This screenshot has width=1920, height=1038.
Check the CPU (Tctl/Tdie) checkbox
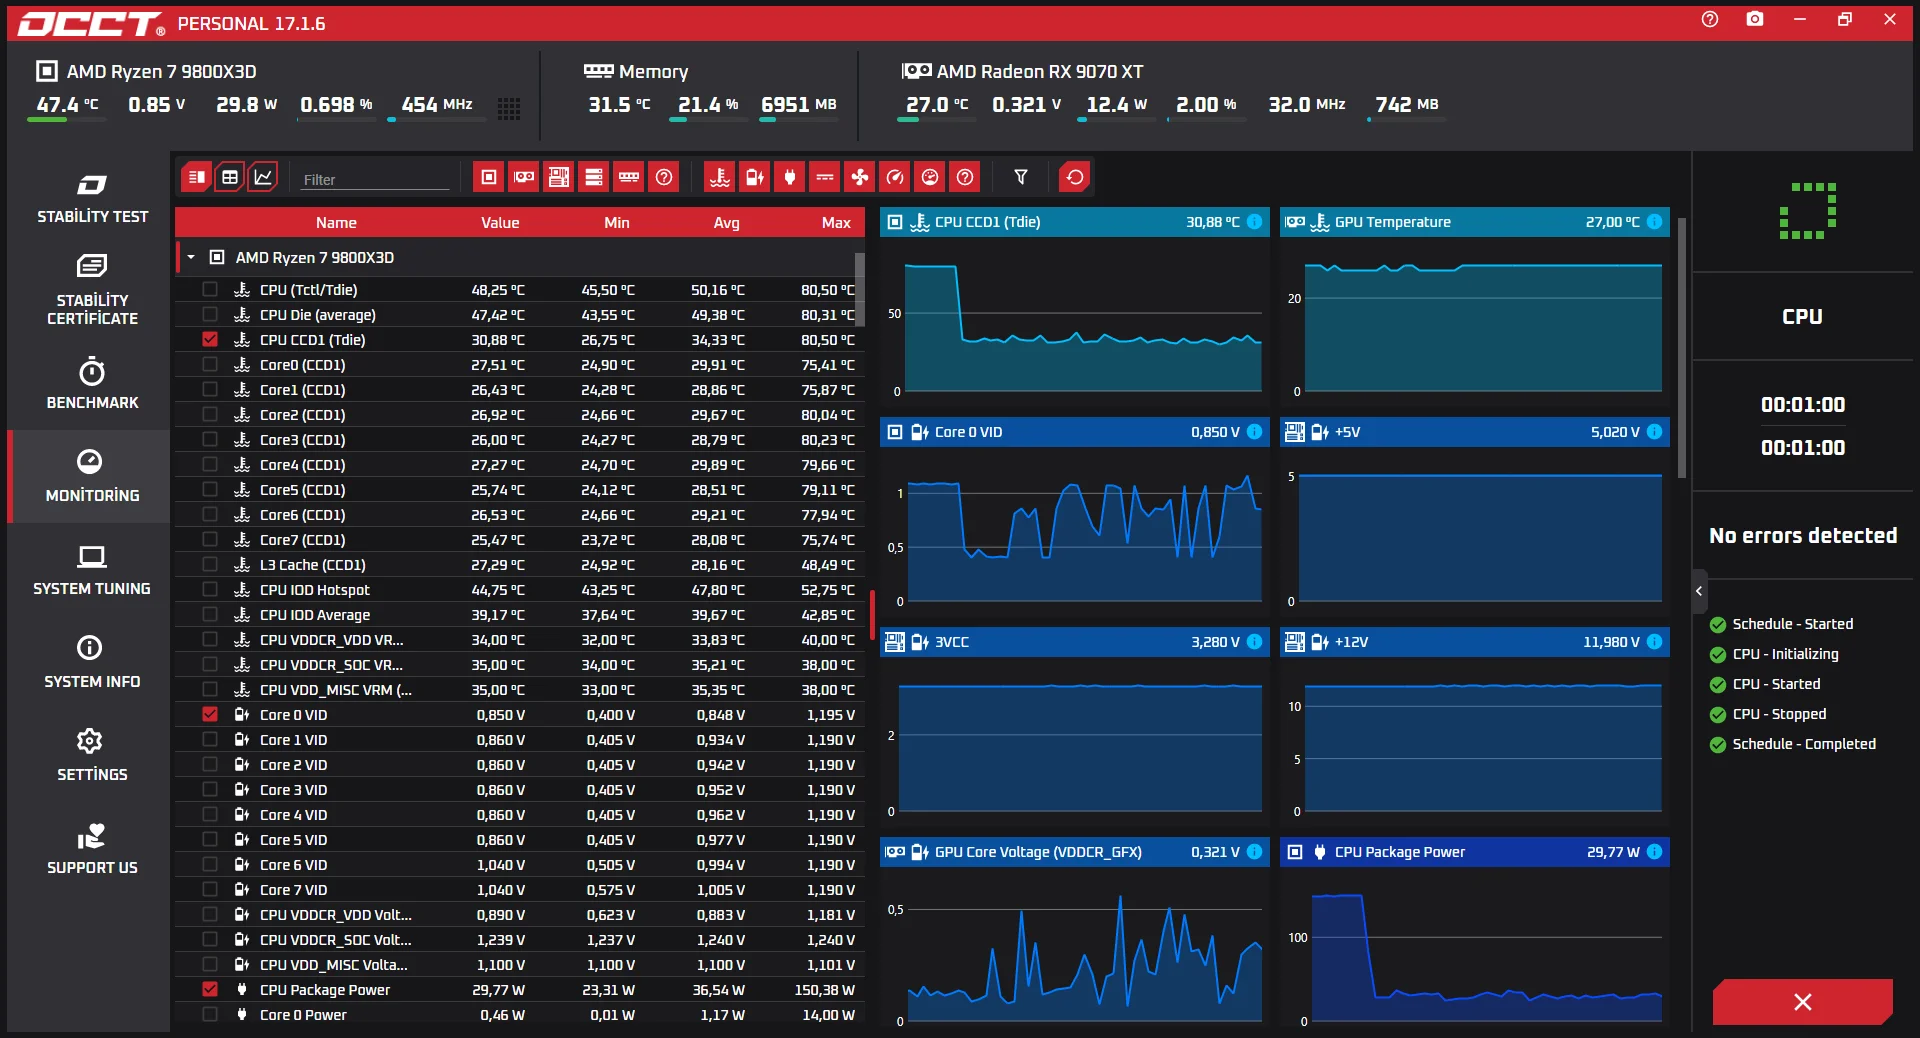[210, 289]
